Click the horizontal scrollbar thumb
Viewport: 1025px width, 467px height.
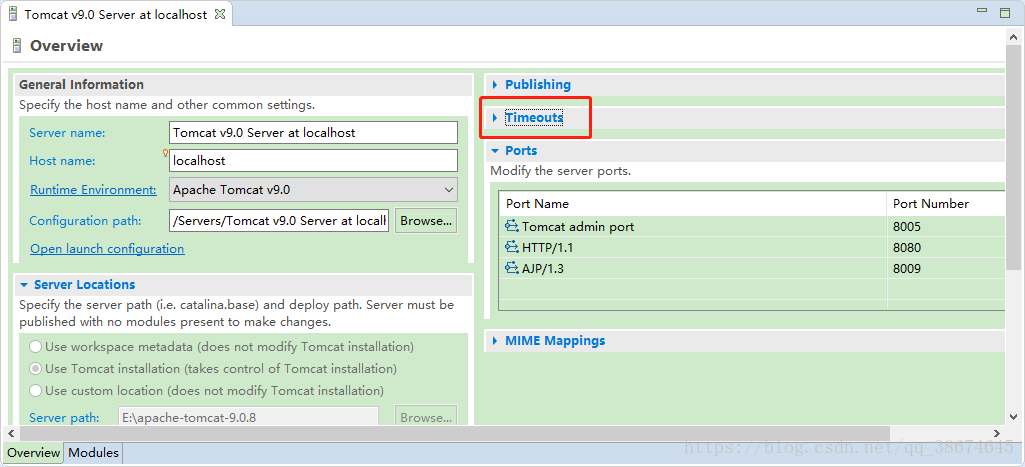point(454,433)
